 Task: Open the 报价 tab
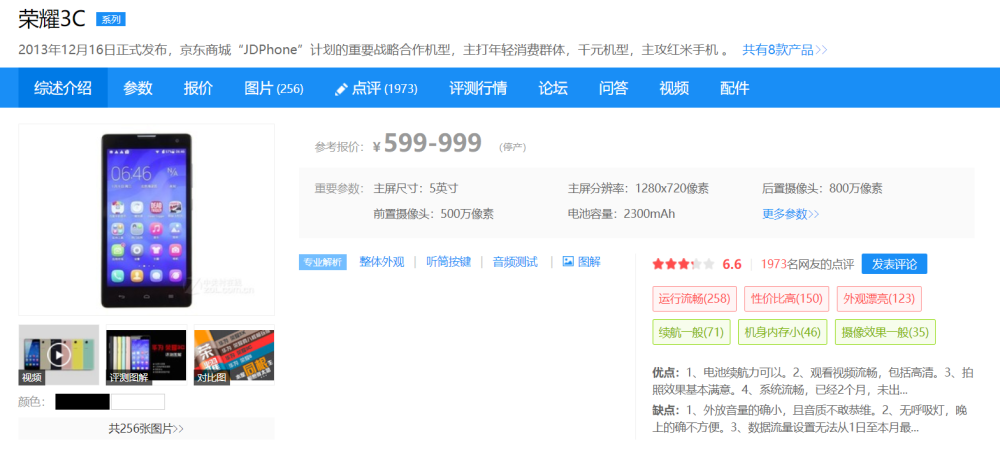(198, 88)
